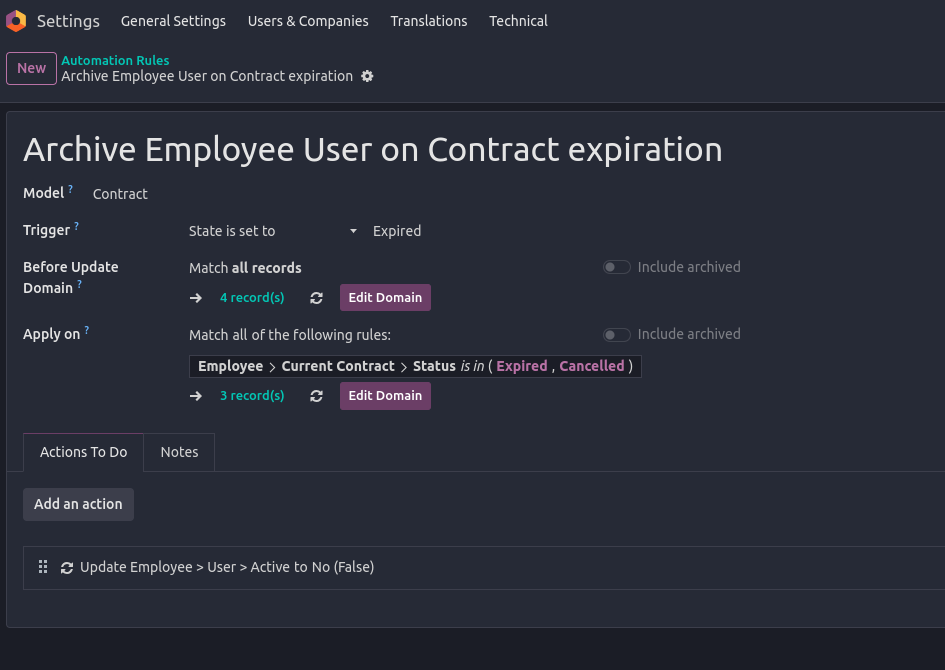This screenshot has width=945, height=670.
Task: Select the Actions To Do tab
Action: point(83,452)
